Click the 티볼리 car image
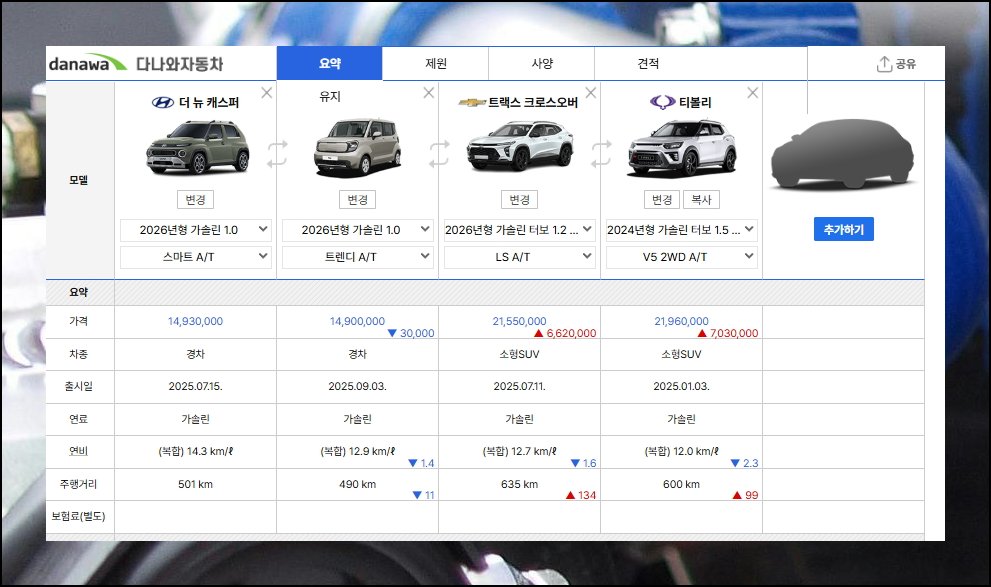Screen dimensions: 991x587 click(681, 148)
